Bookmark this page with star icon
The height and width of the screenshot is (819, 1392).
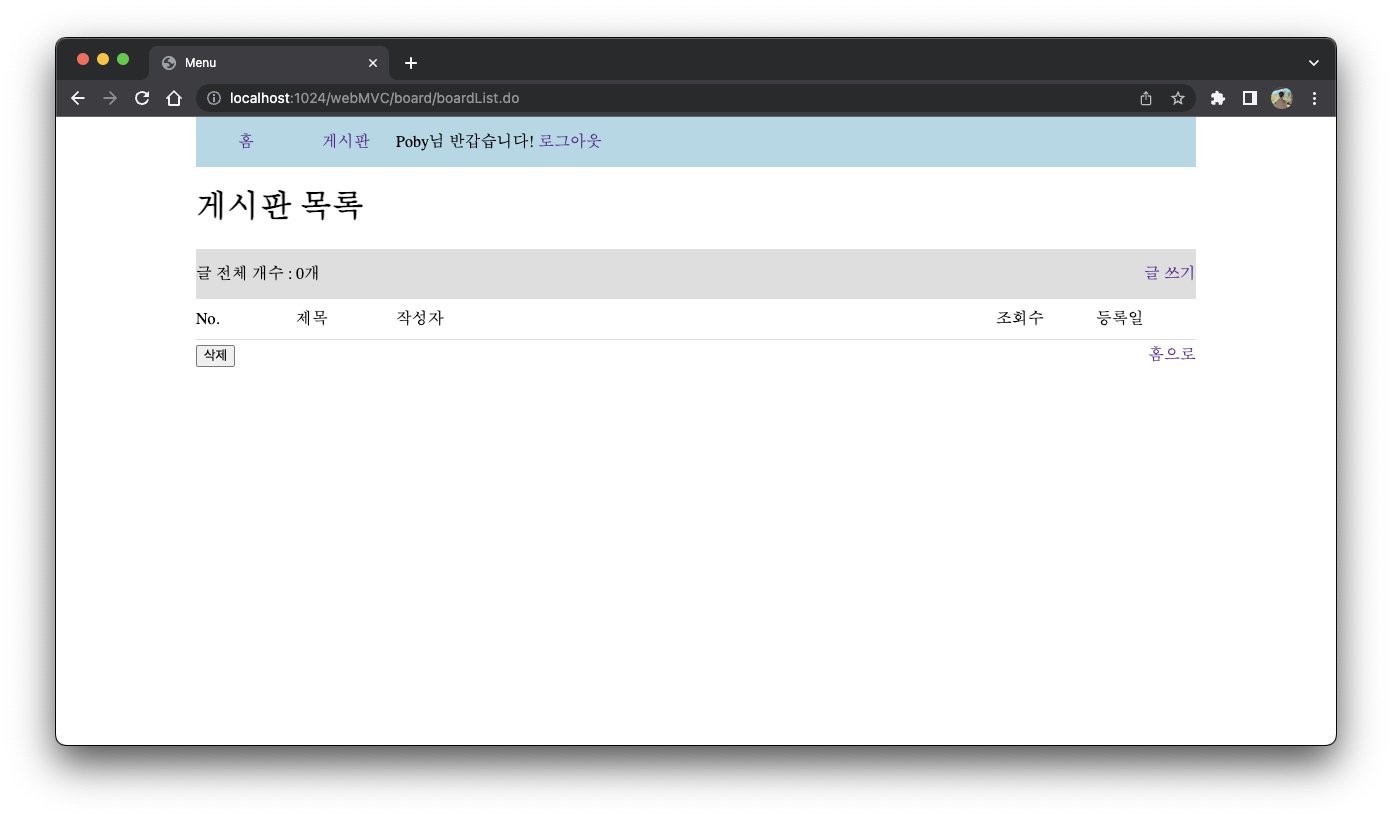[1178, 98]
